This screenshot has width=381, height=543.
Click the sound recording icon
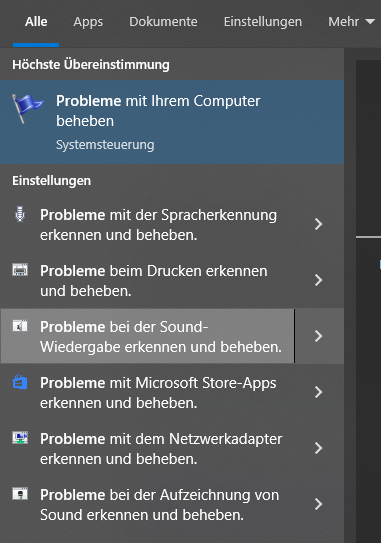coord(20,493)
